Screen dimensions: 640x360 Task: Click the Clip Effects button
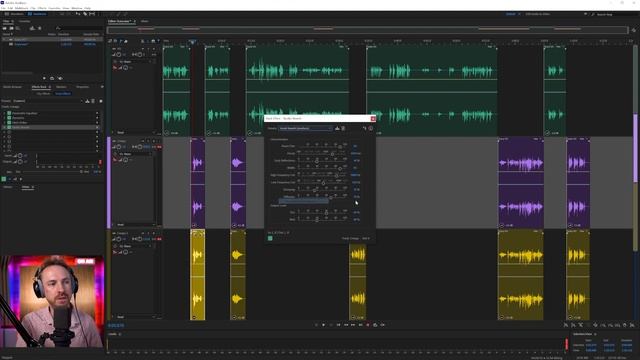pos(43,93)
